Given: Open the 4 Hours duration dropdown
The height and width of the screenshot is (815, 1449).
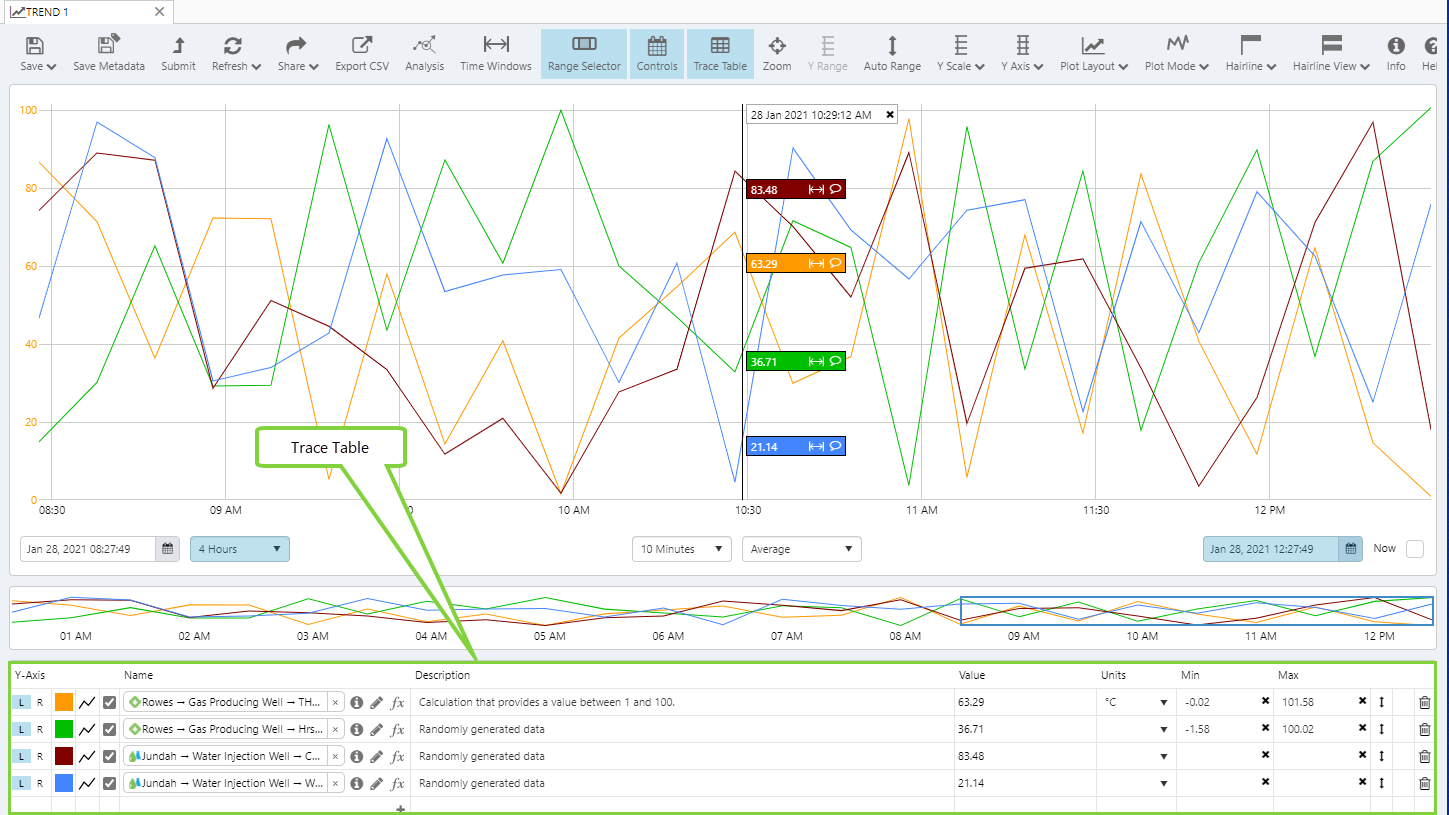Looking at the screenshot, I should [240, 549].
